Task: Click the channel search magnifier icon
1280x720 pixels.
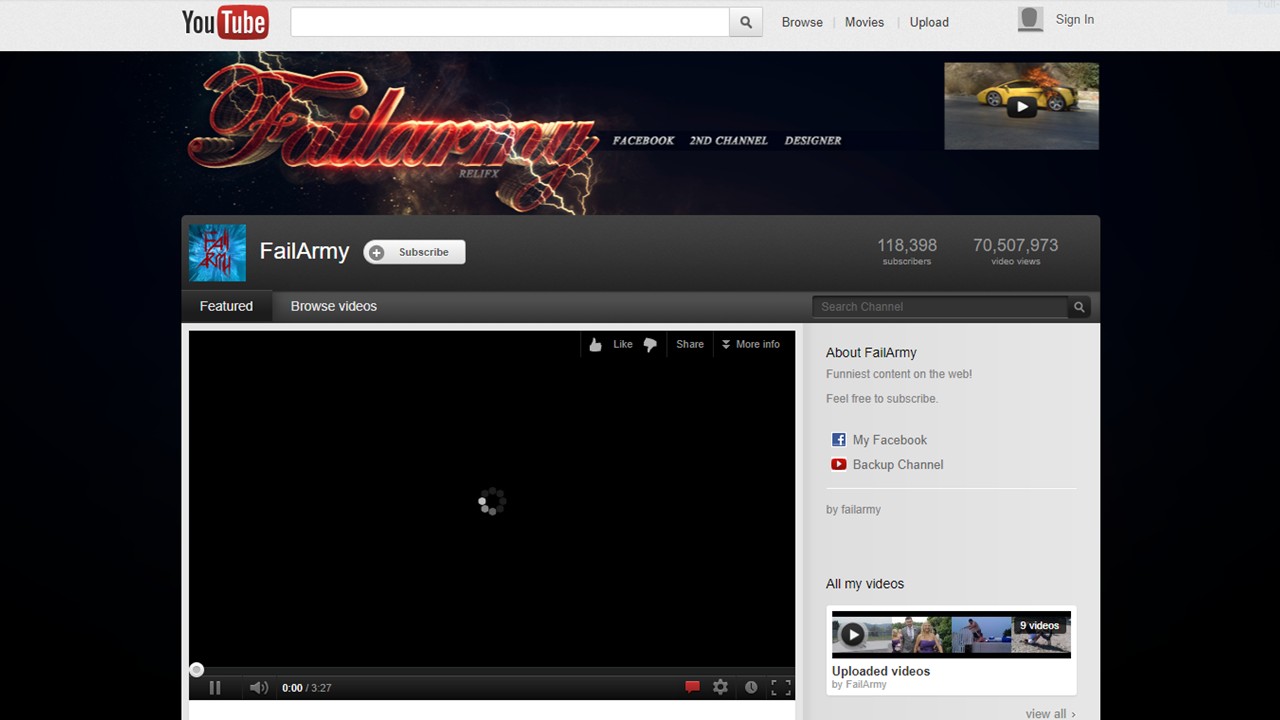Action: click(1079, 307)
